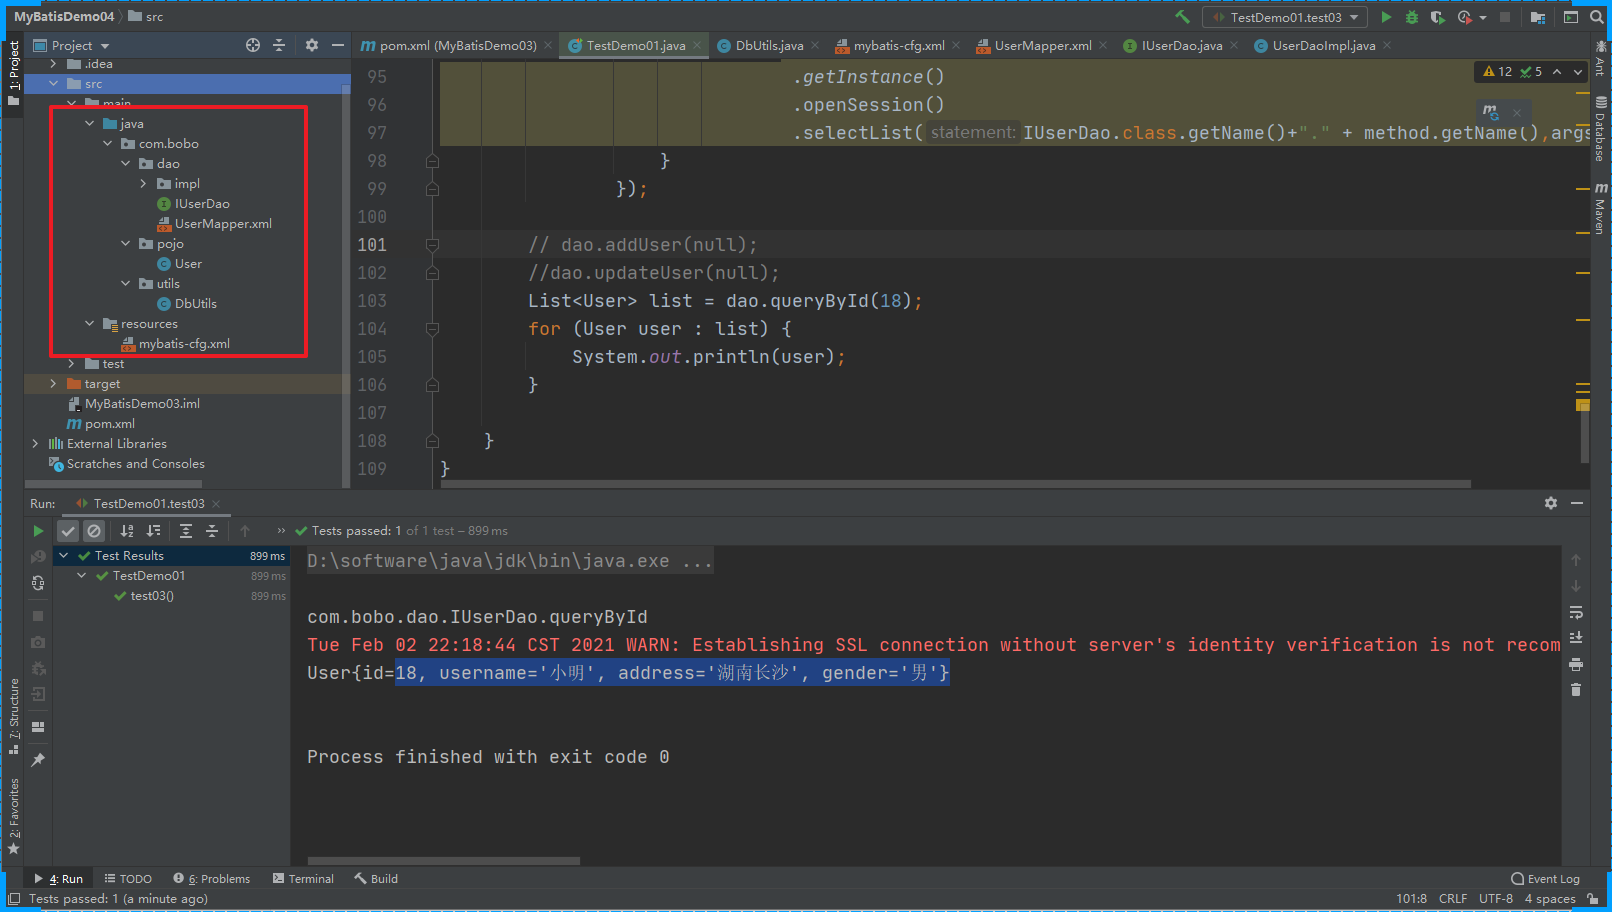Image resolution: width=1612 pixels, height=912 pixels.
Task: Switch to UserMapper.xml editor tab
Action: (1042, 45)
